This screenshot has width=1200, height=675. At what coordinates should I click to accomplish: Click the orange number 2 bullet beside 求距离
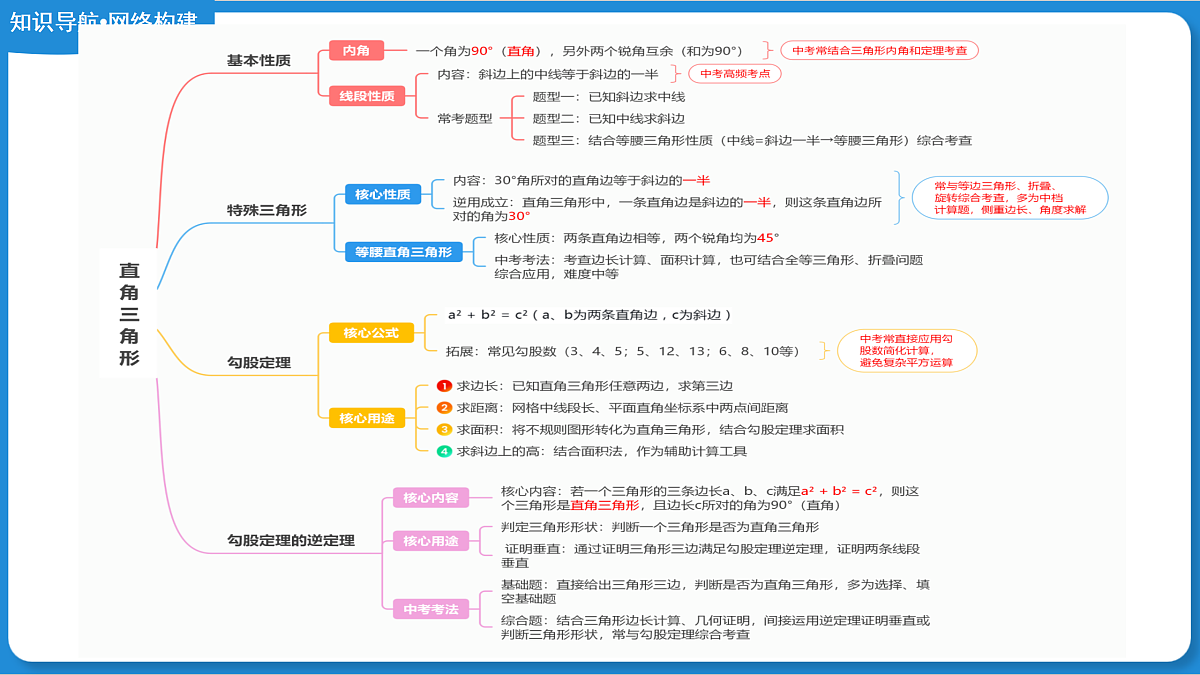click(445, 407)
